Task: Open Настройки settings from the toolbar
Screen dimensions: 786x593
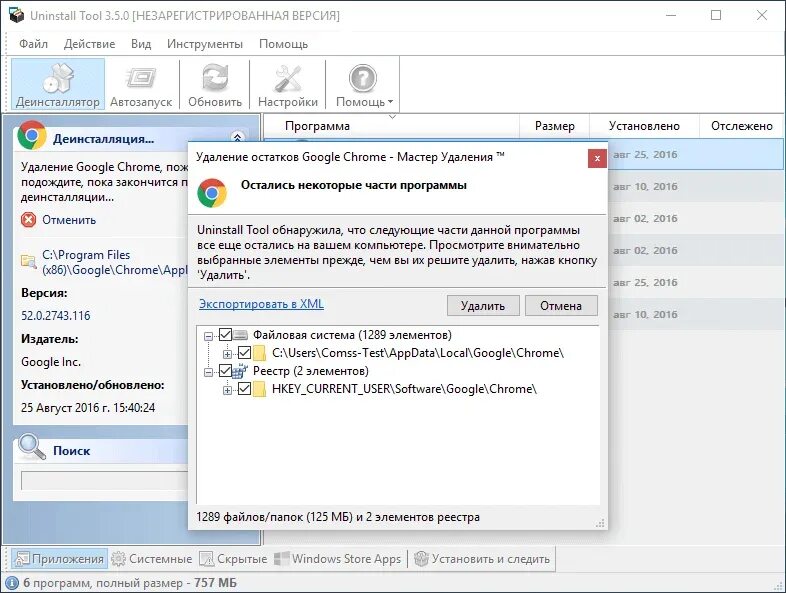Action: (288, 84)
